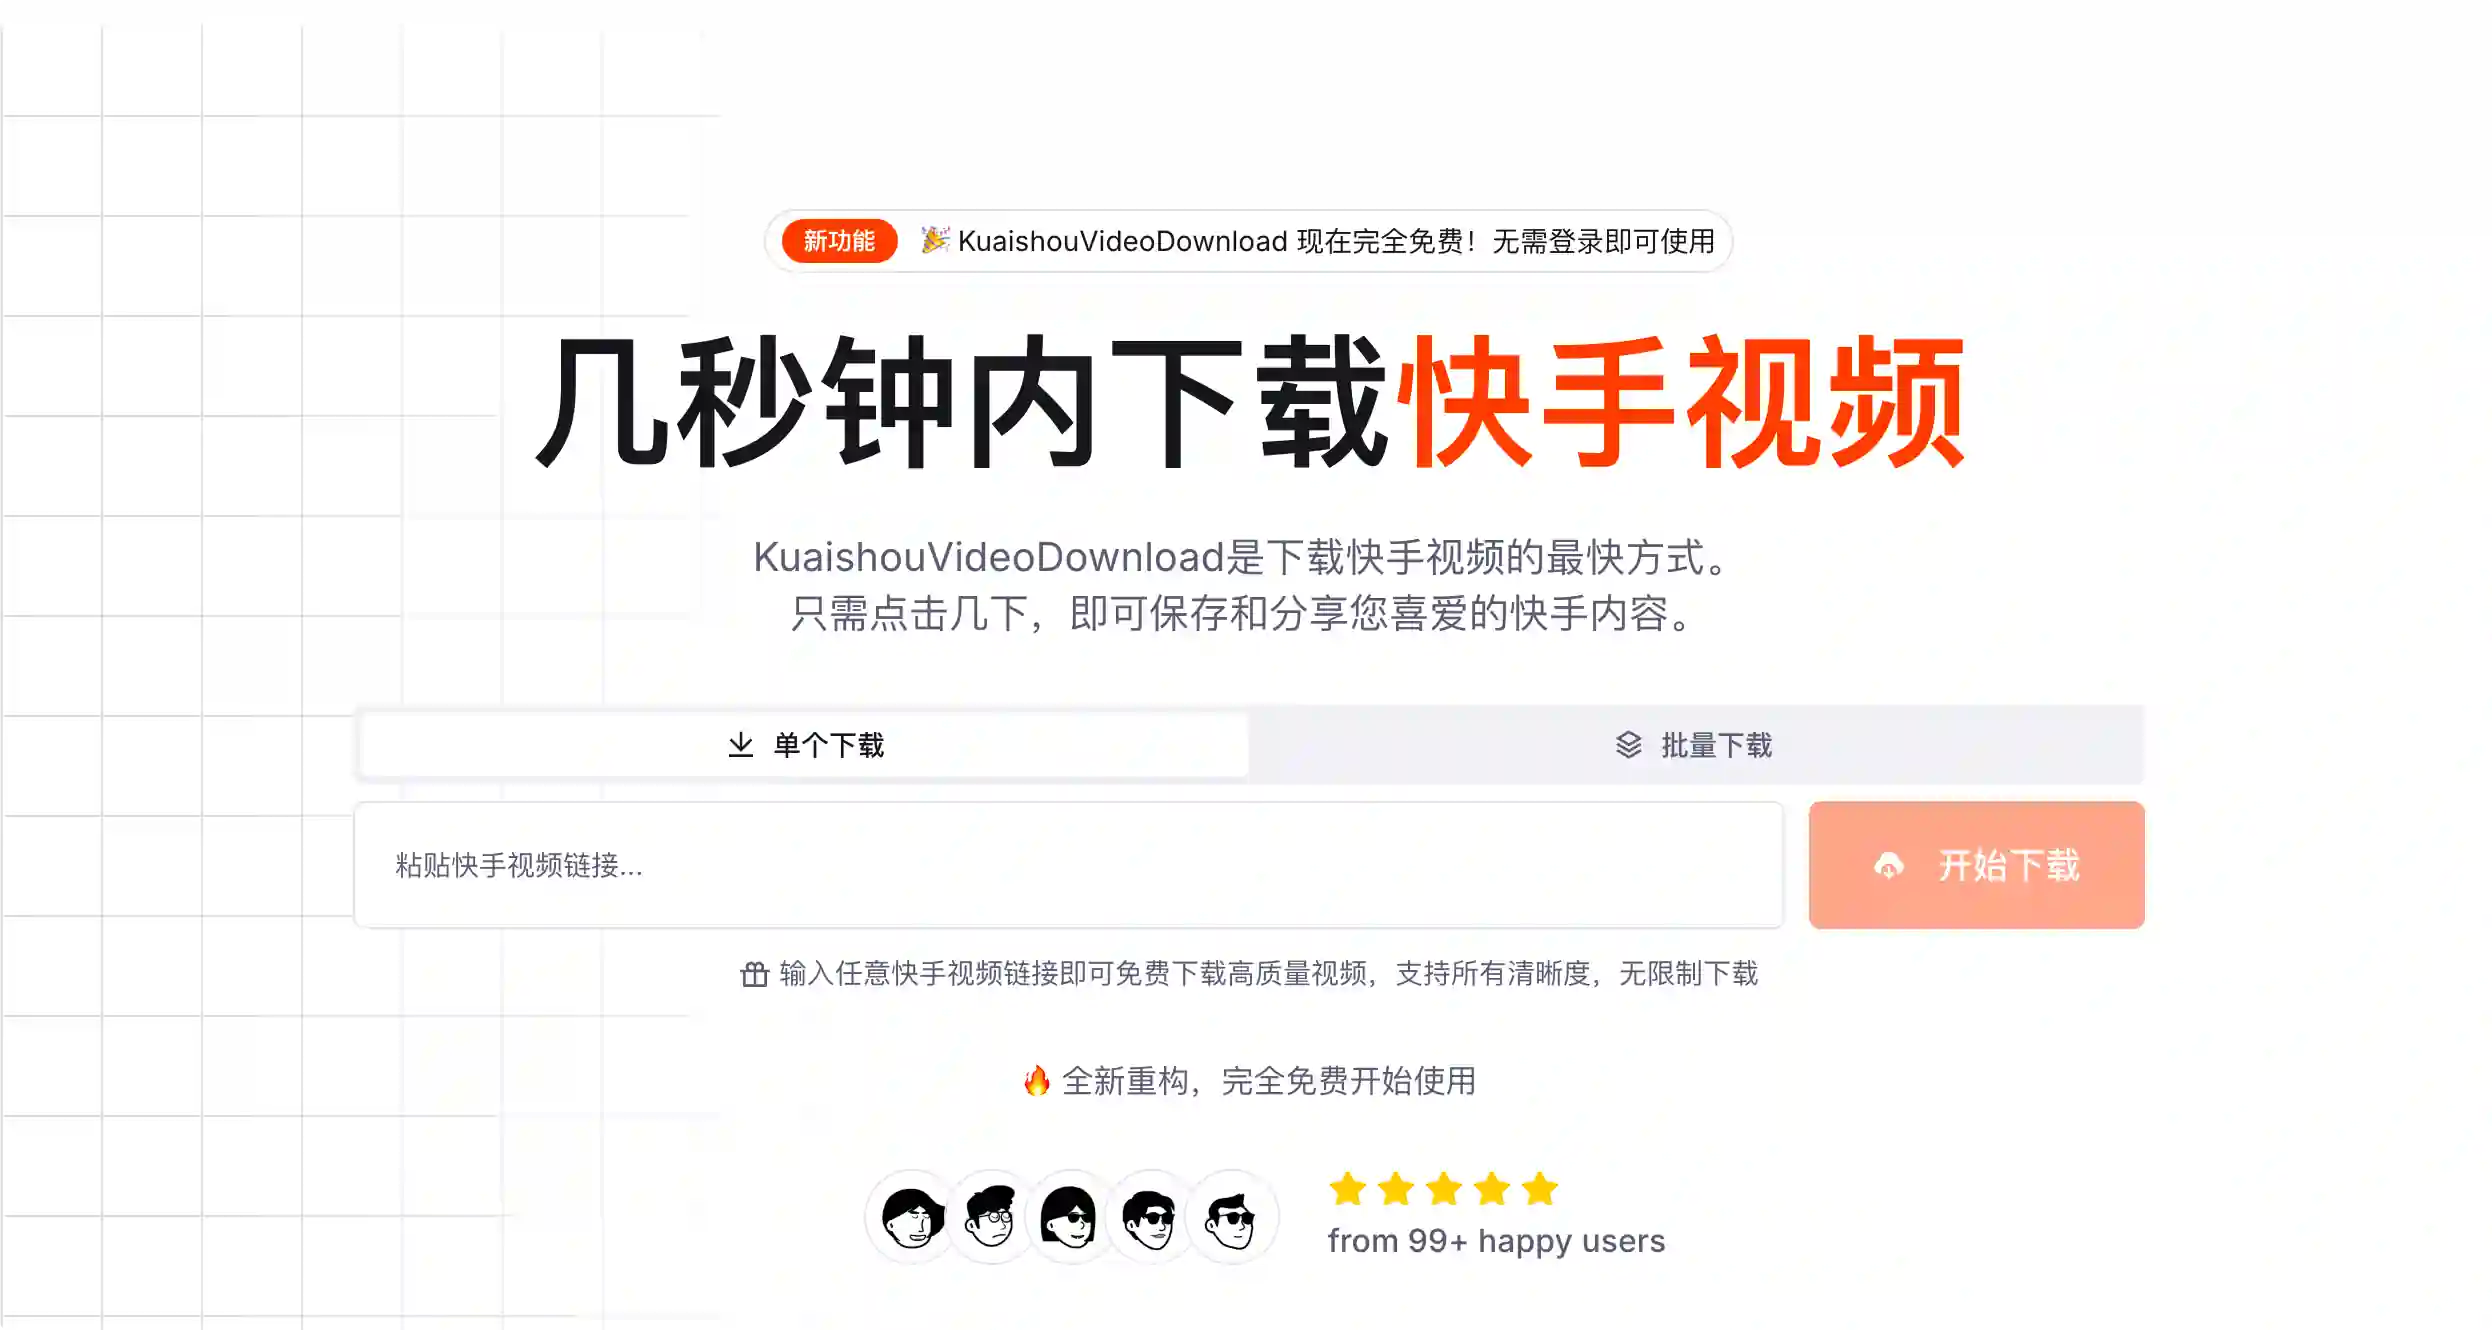Click the third avatar with long hair and sunglasses
2492x1330 pixels.
coord(1070,1217)
